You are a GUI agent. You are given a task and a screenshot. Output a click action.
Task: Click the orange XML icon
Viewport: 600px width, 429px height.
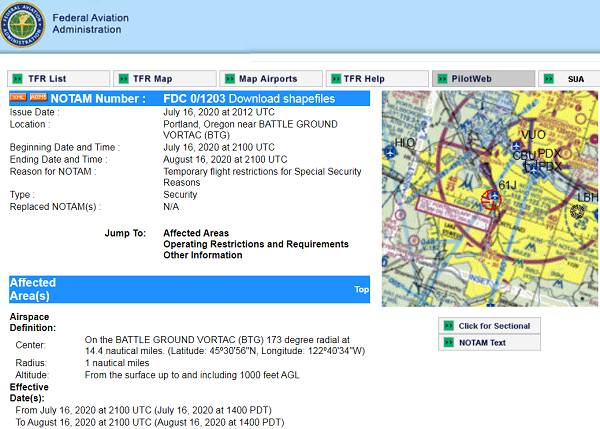coord(18,98)
